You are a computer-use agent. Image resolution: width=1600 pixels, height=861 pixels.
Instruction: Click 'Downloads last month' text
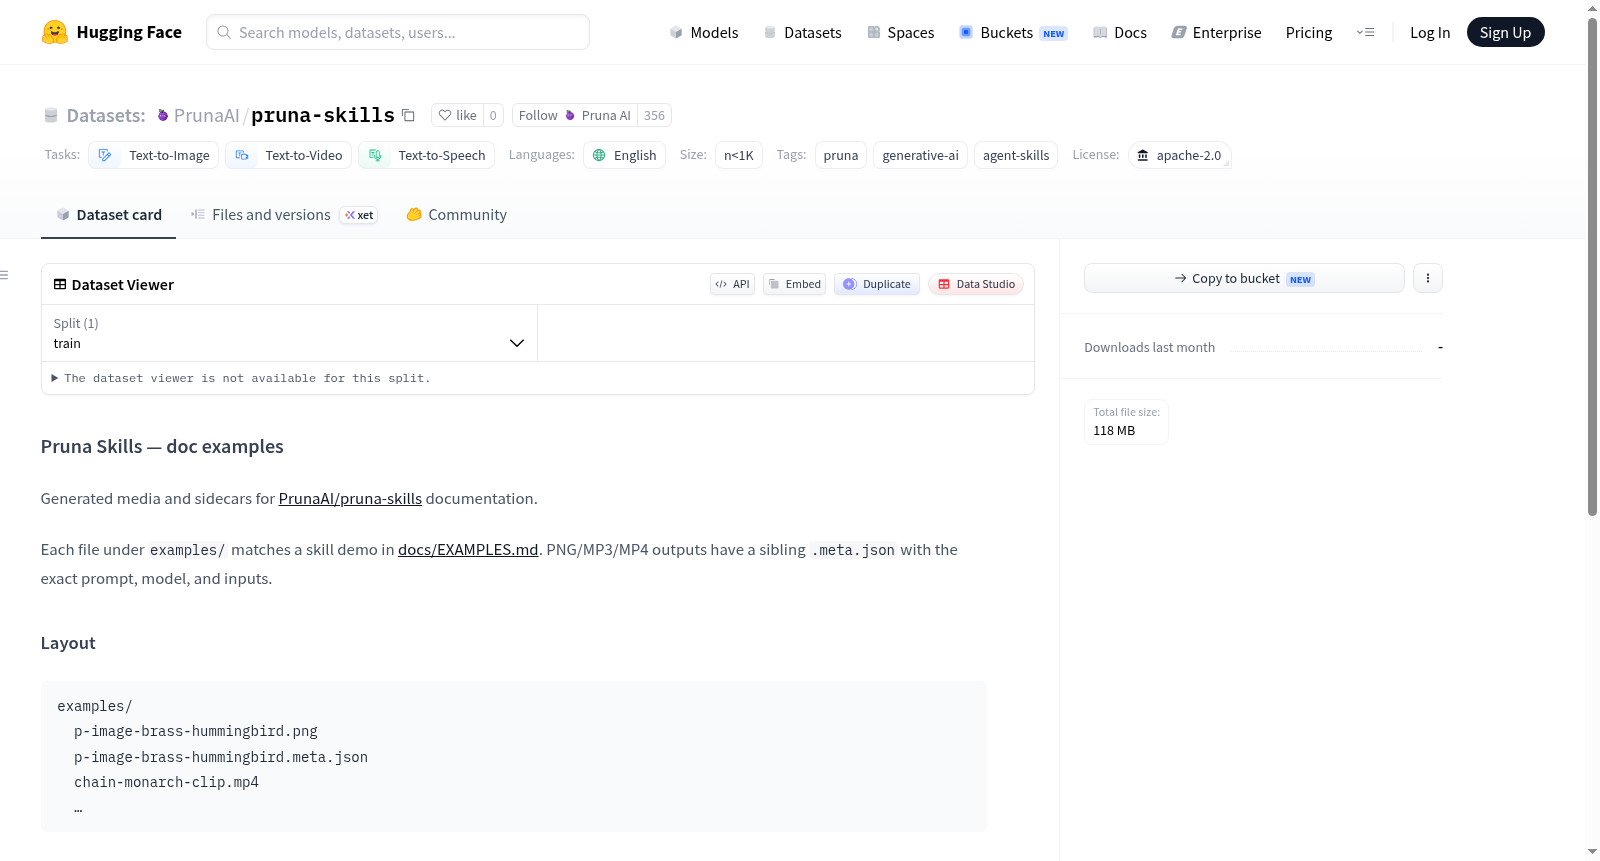coord(1149,347)
